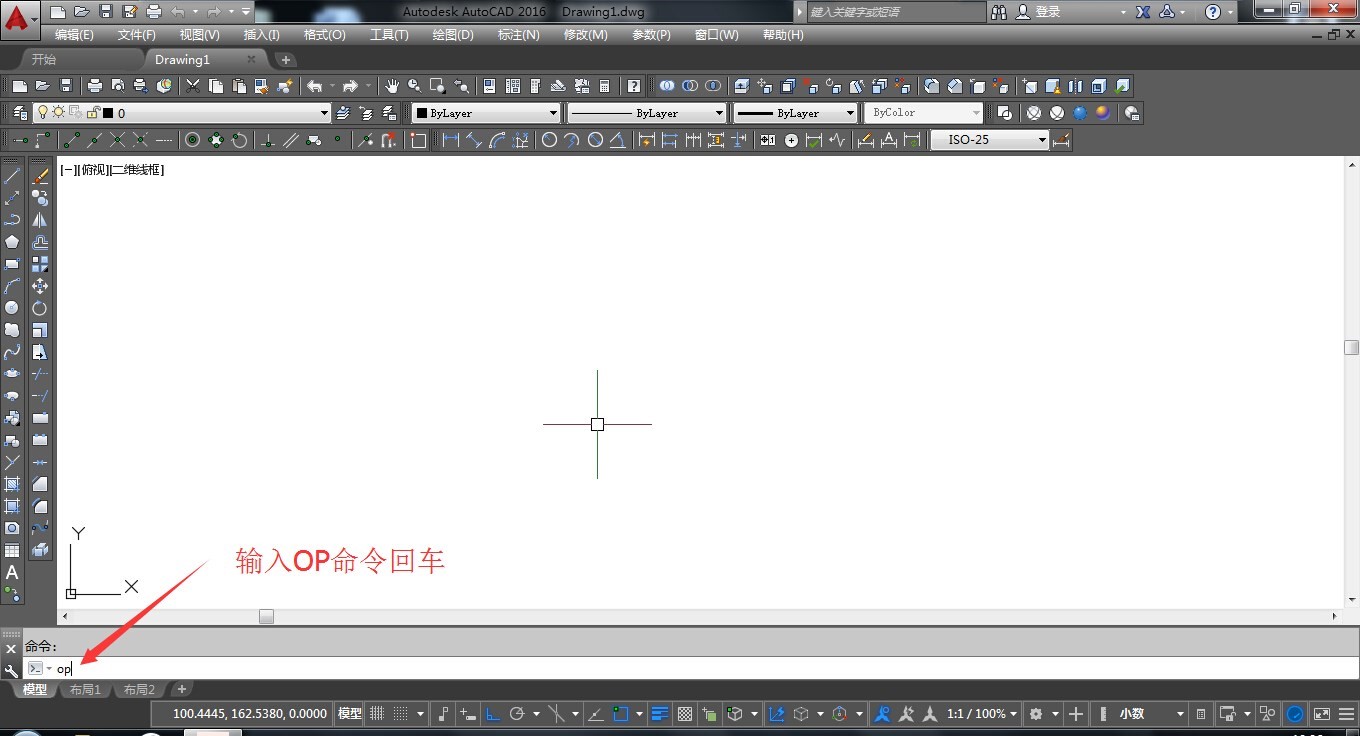Click the Customize wrench icon beside command line
This screenshot has width=1360, height=736.
pyautogui.click(x=11, y=669)
